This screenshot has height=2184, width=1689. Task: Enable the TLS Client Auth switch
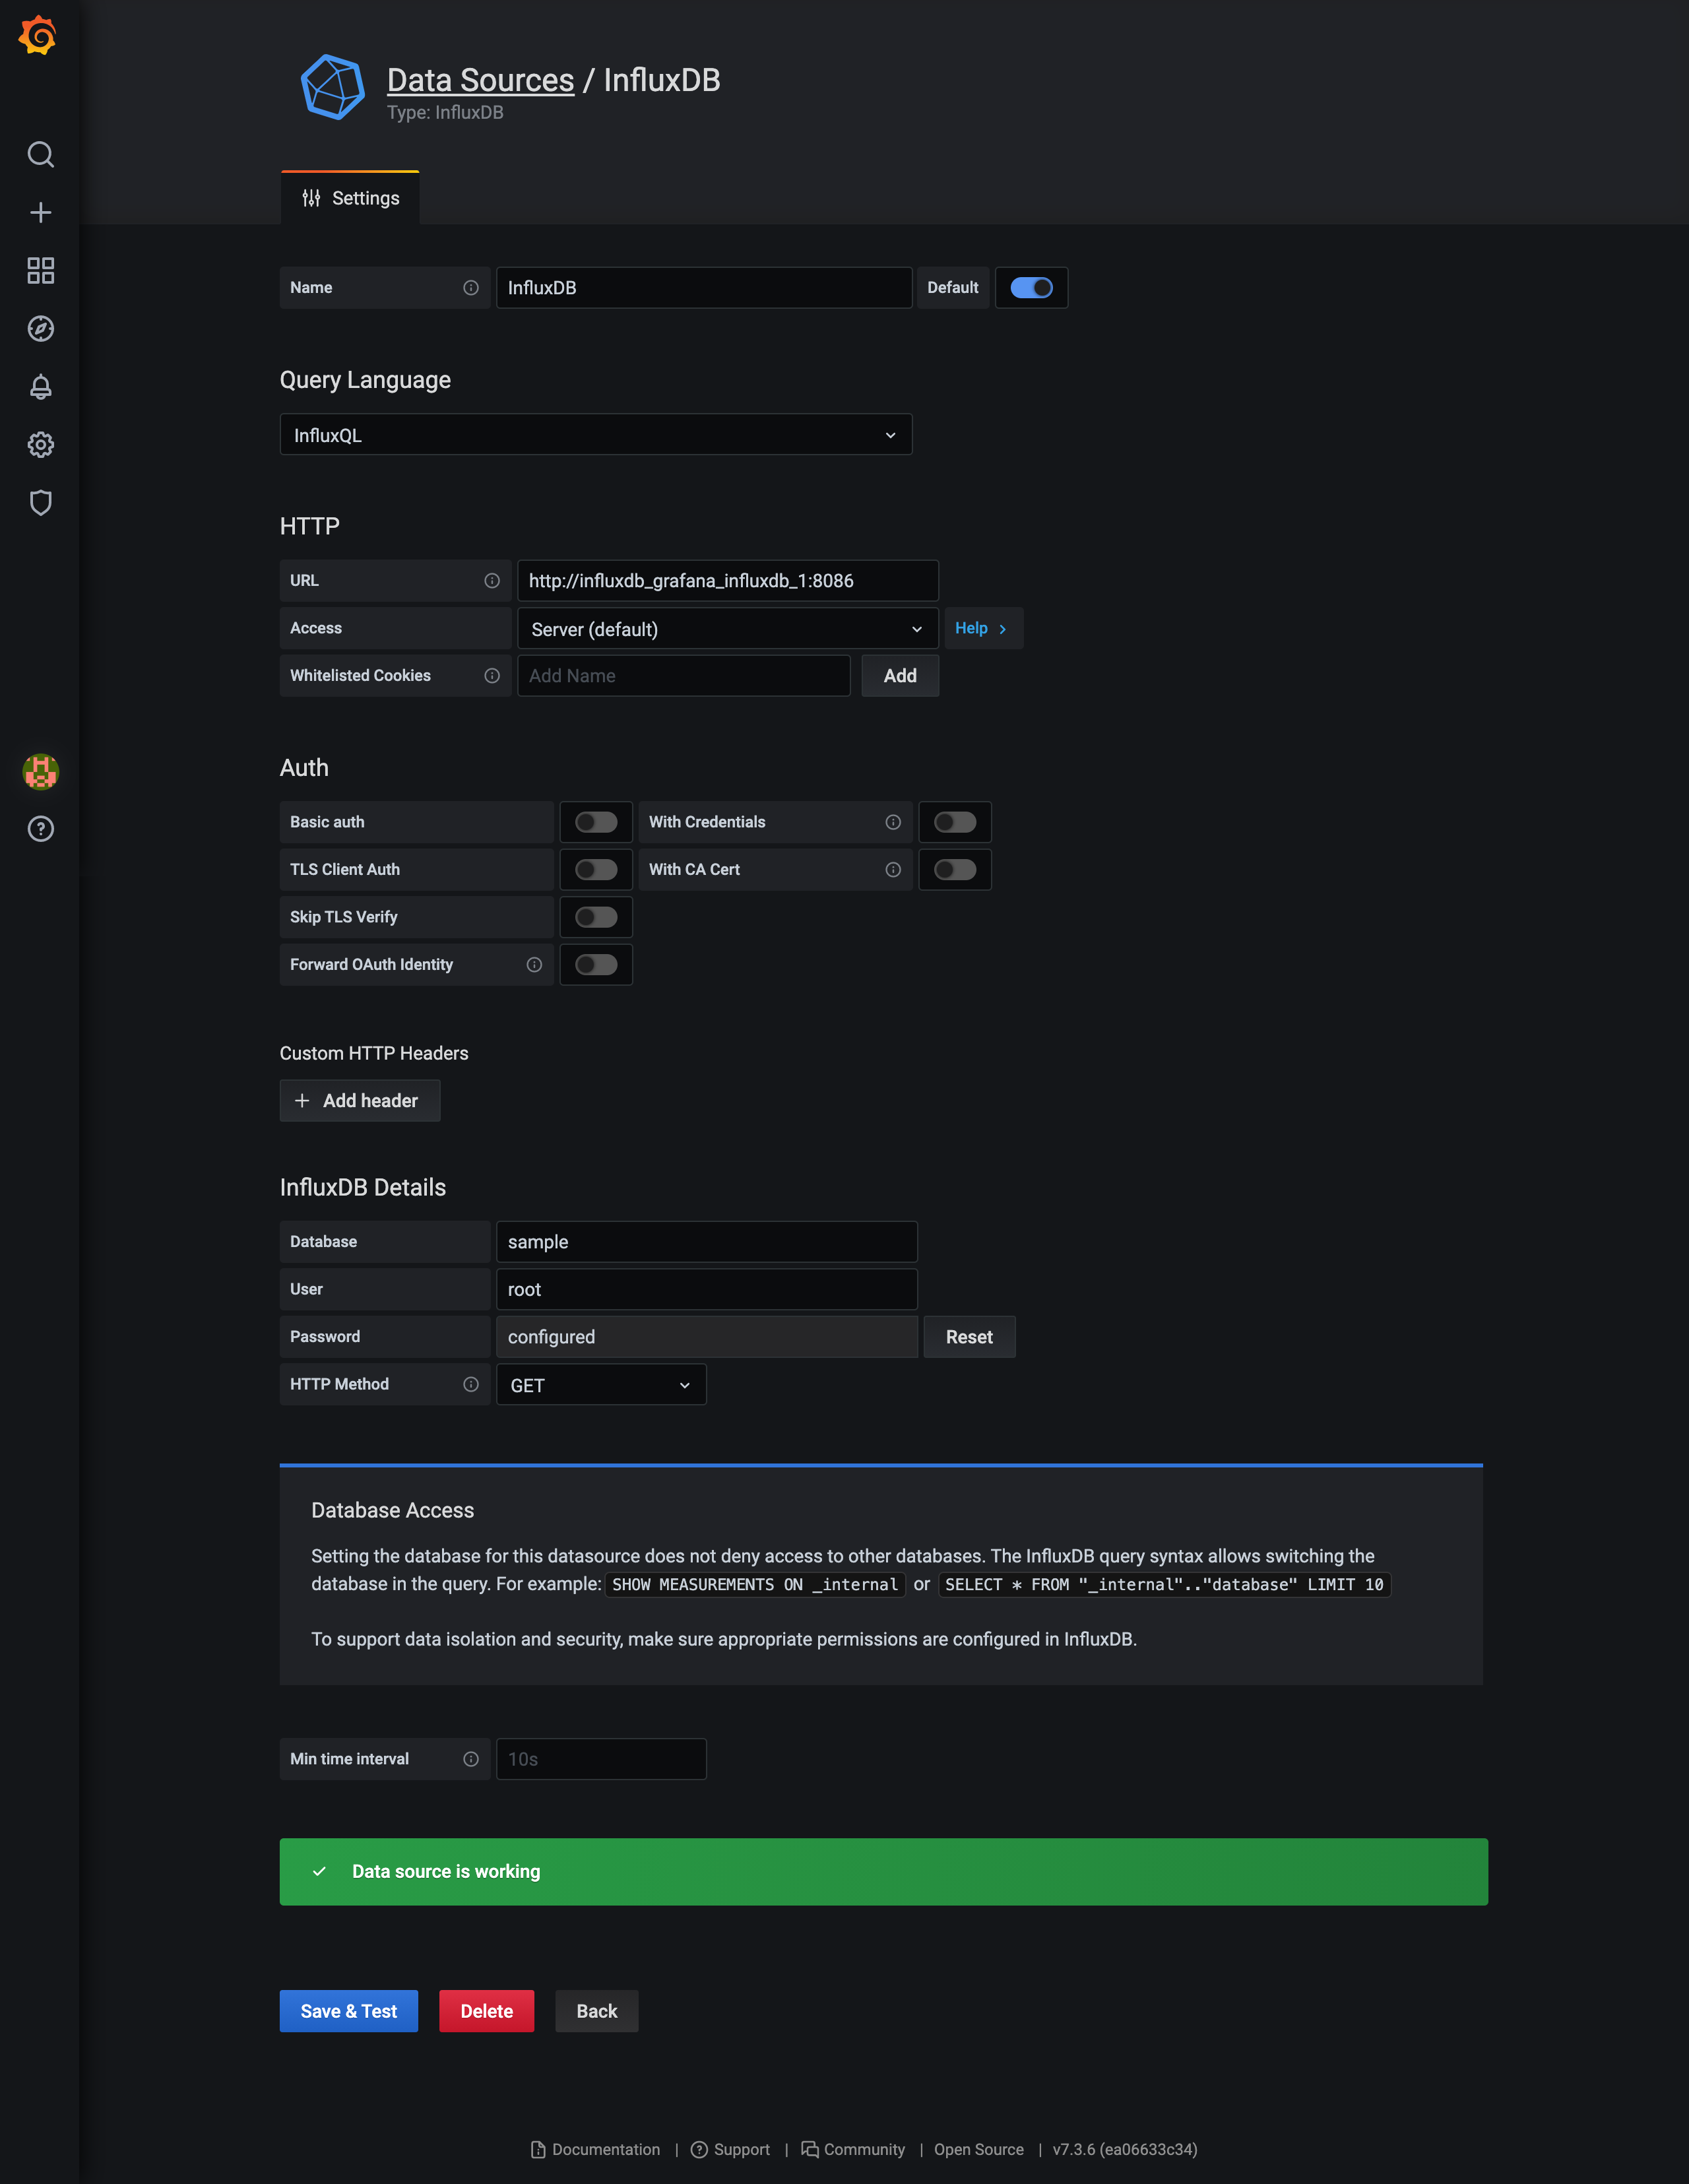596,870
